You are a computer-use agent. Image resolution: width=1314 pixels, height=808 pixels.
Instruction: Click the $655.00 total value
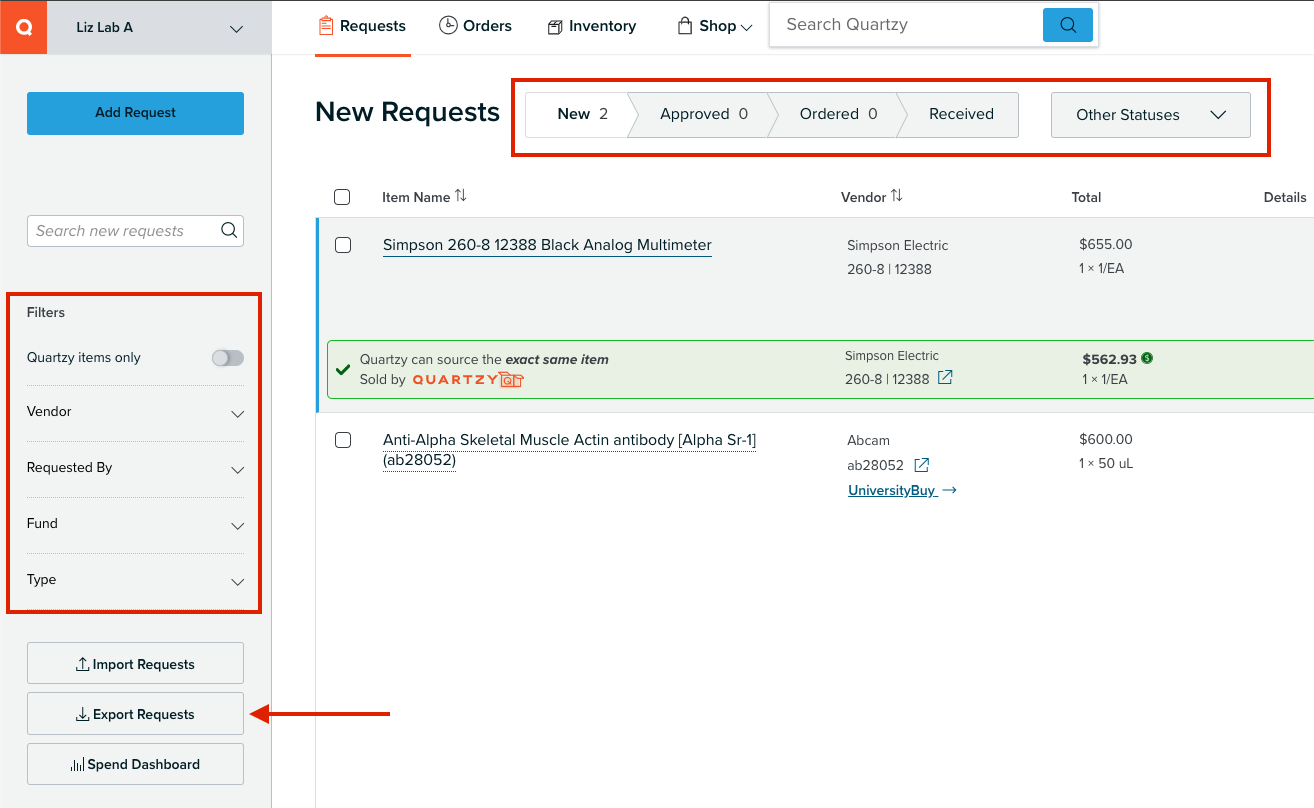click(x=1106, y=244)
